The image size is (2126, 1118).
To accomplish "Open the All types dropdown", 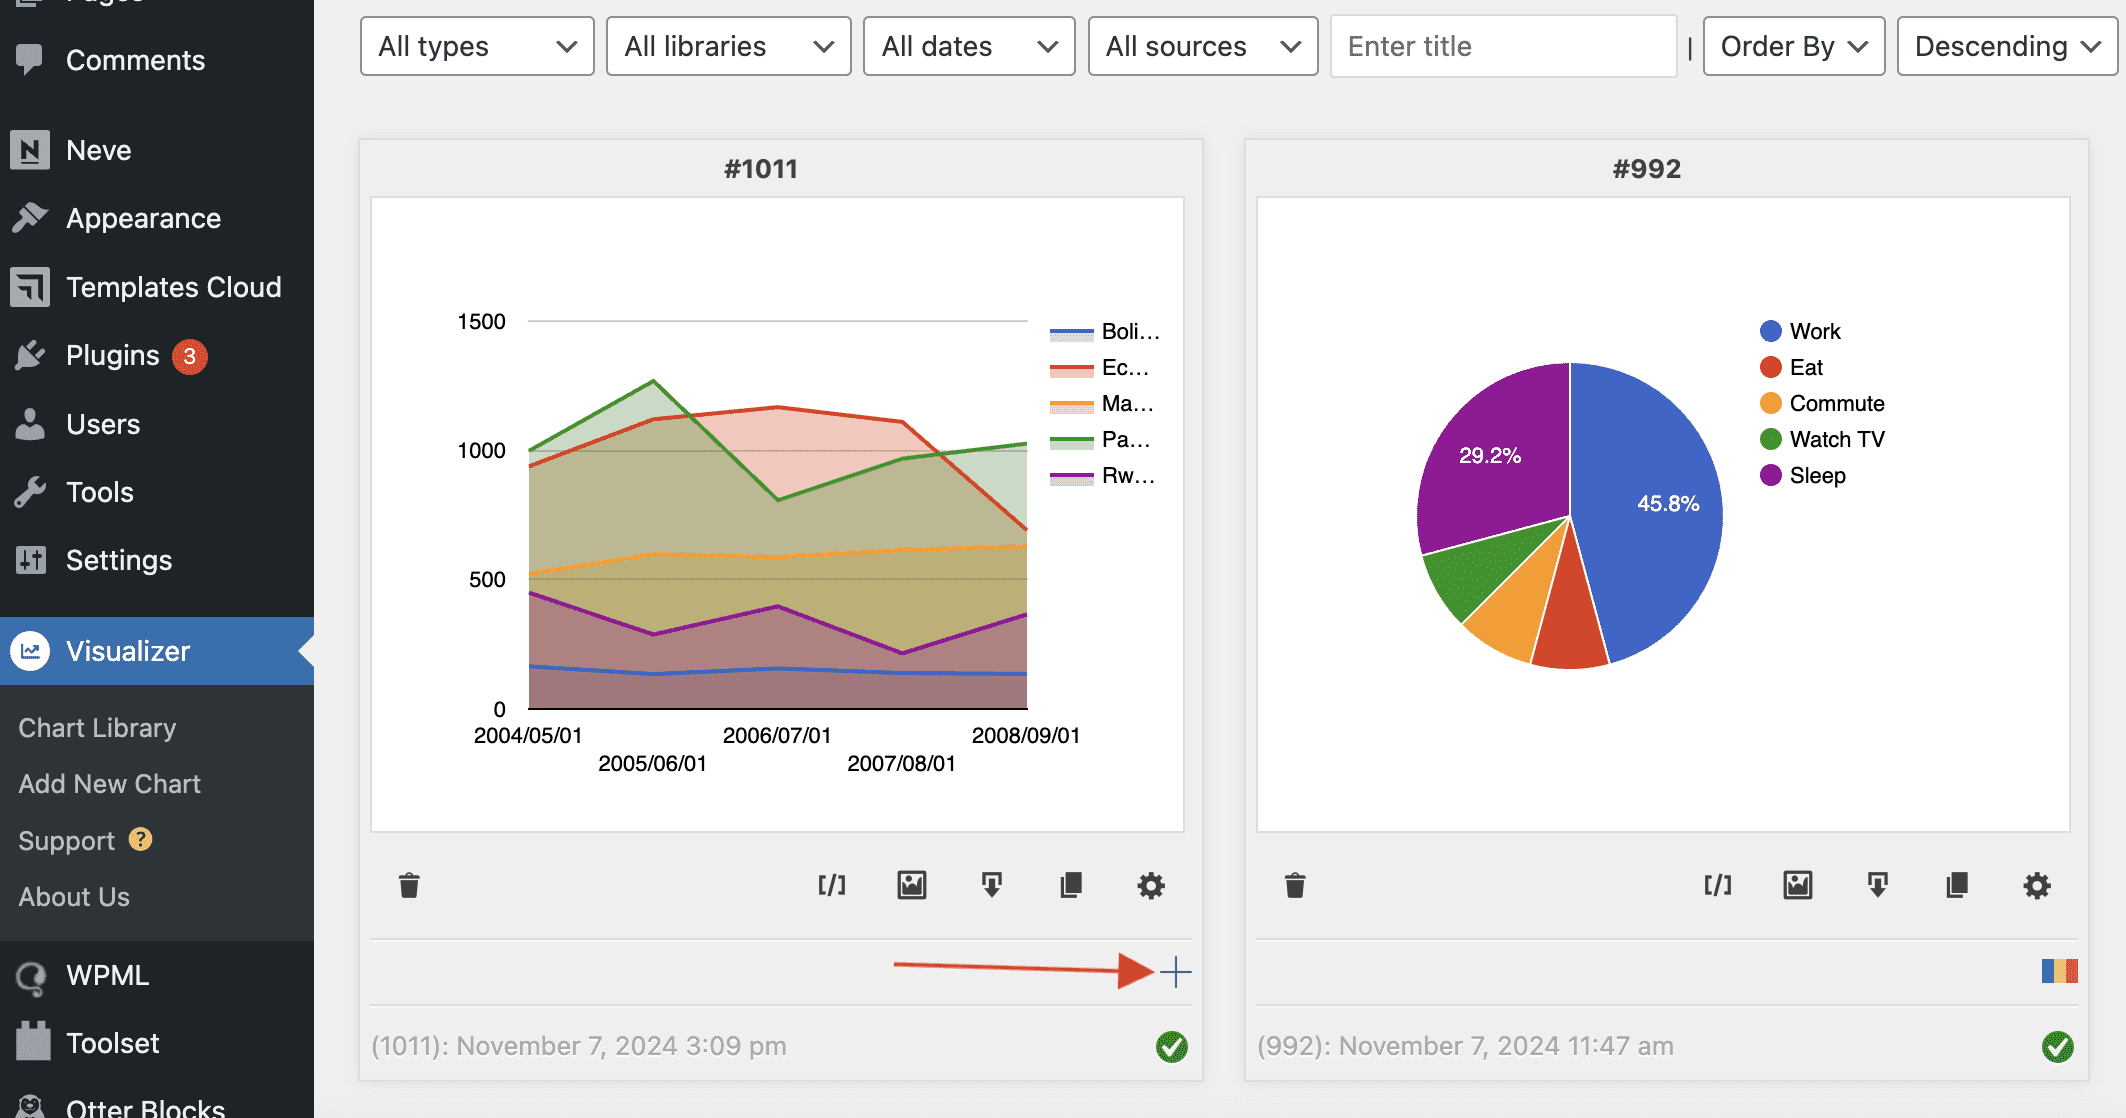I will point(477,46).
